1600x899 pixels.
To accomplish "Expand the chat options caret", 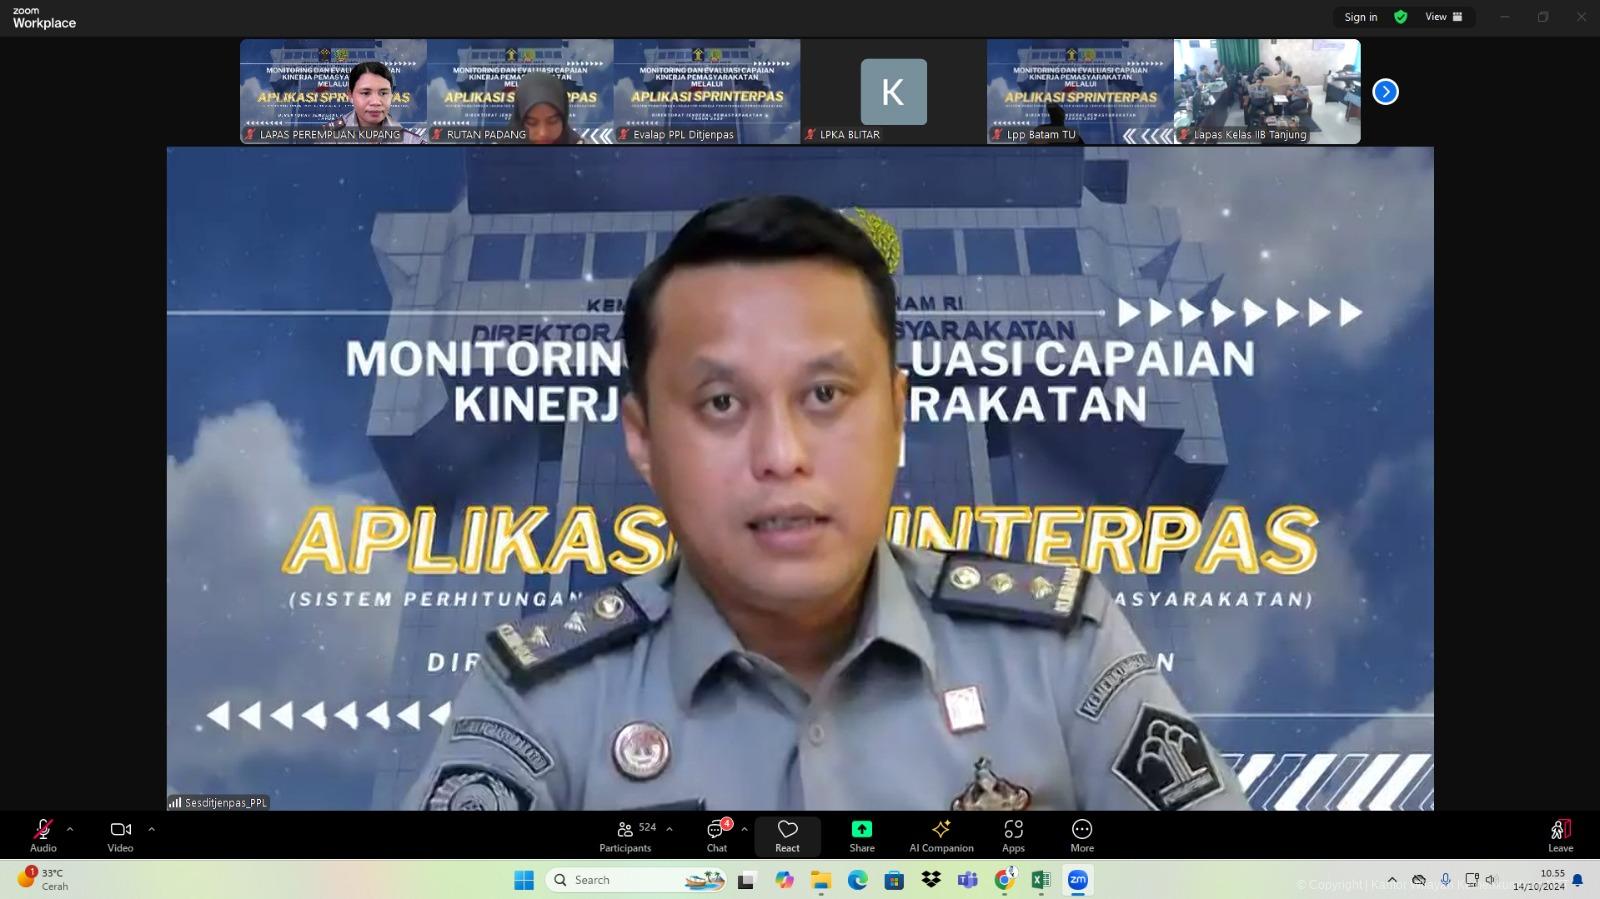I will tap(744, 829).
